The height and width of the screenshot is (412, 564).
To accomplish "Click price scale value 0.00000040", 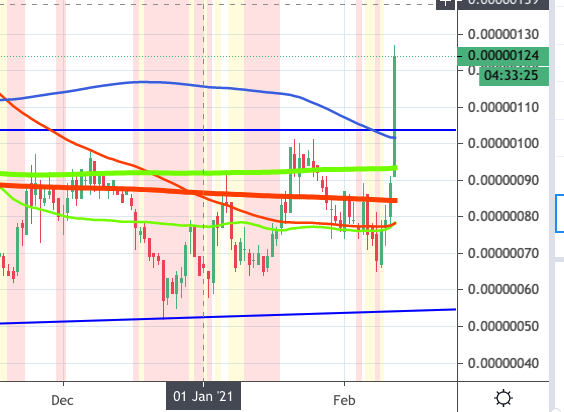I will [503, 363].
